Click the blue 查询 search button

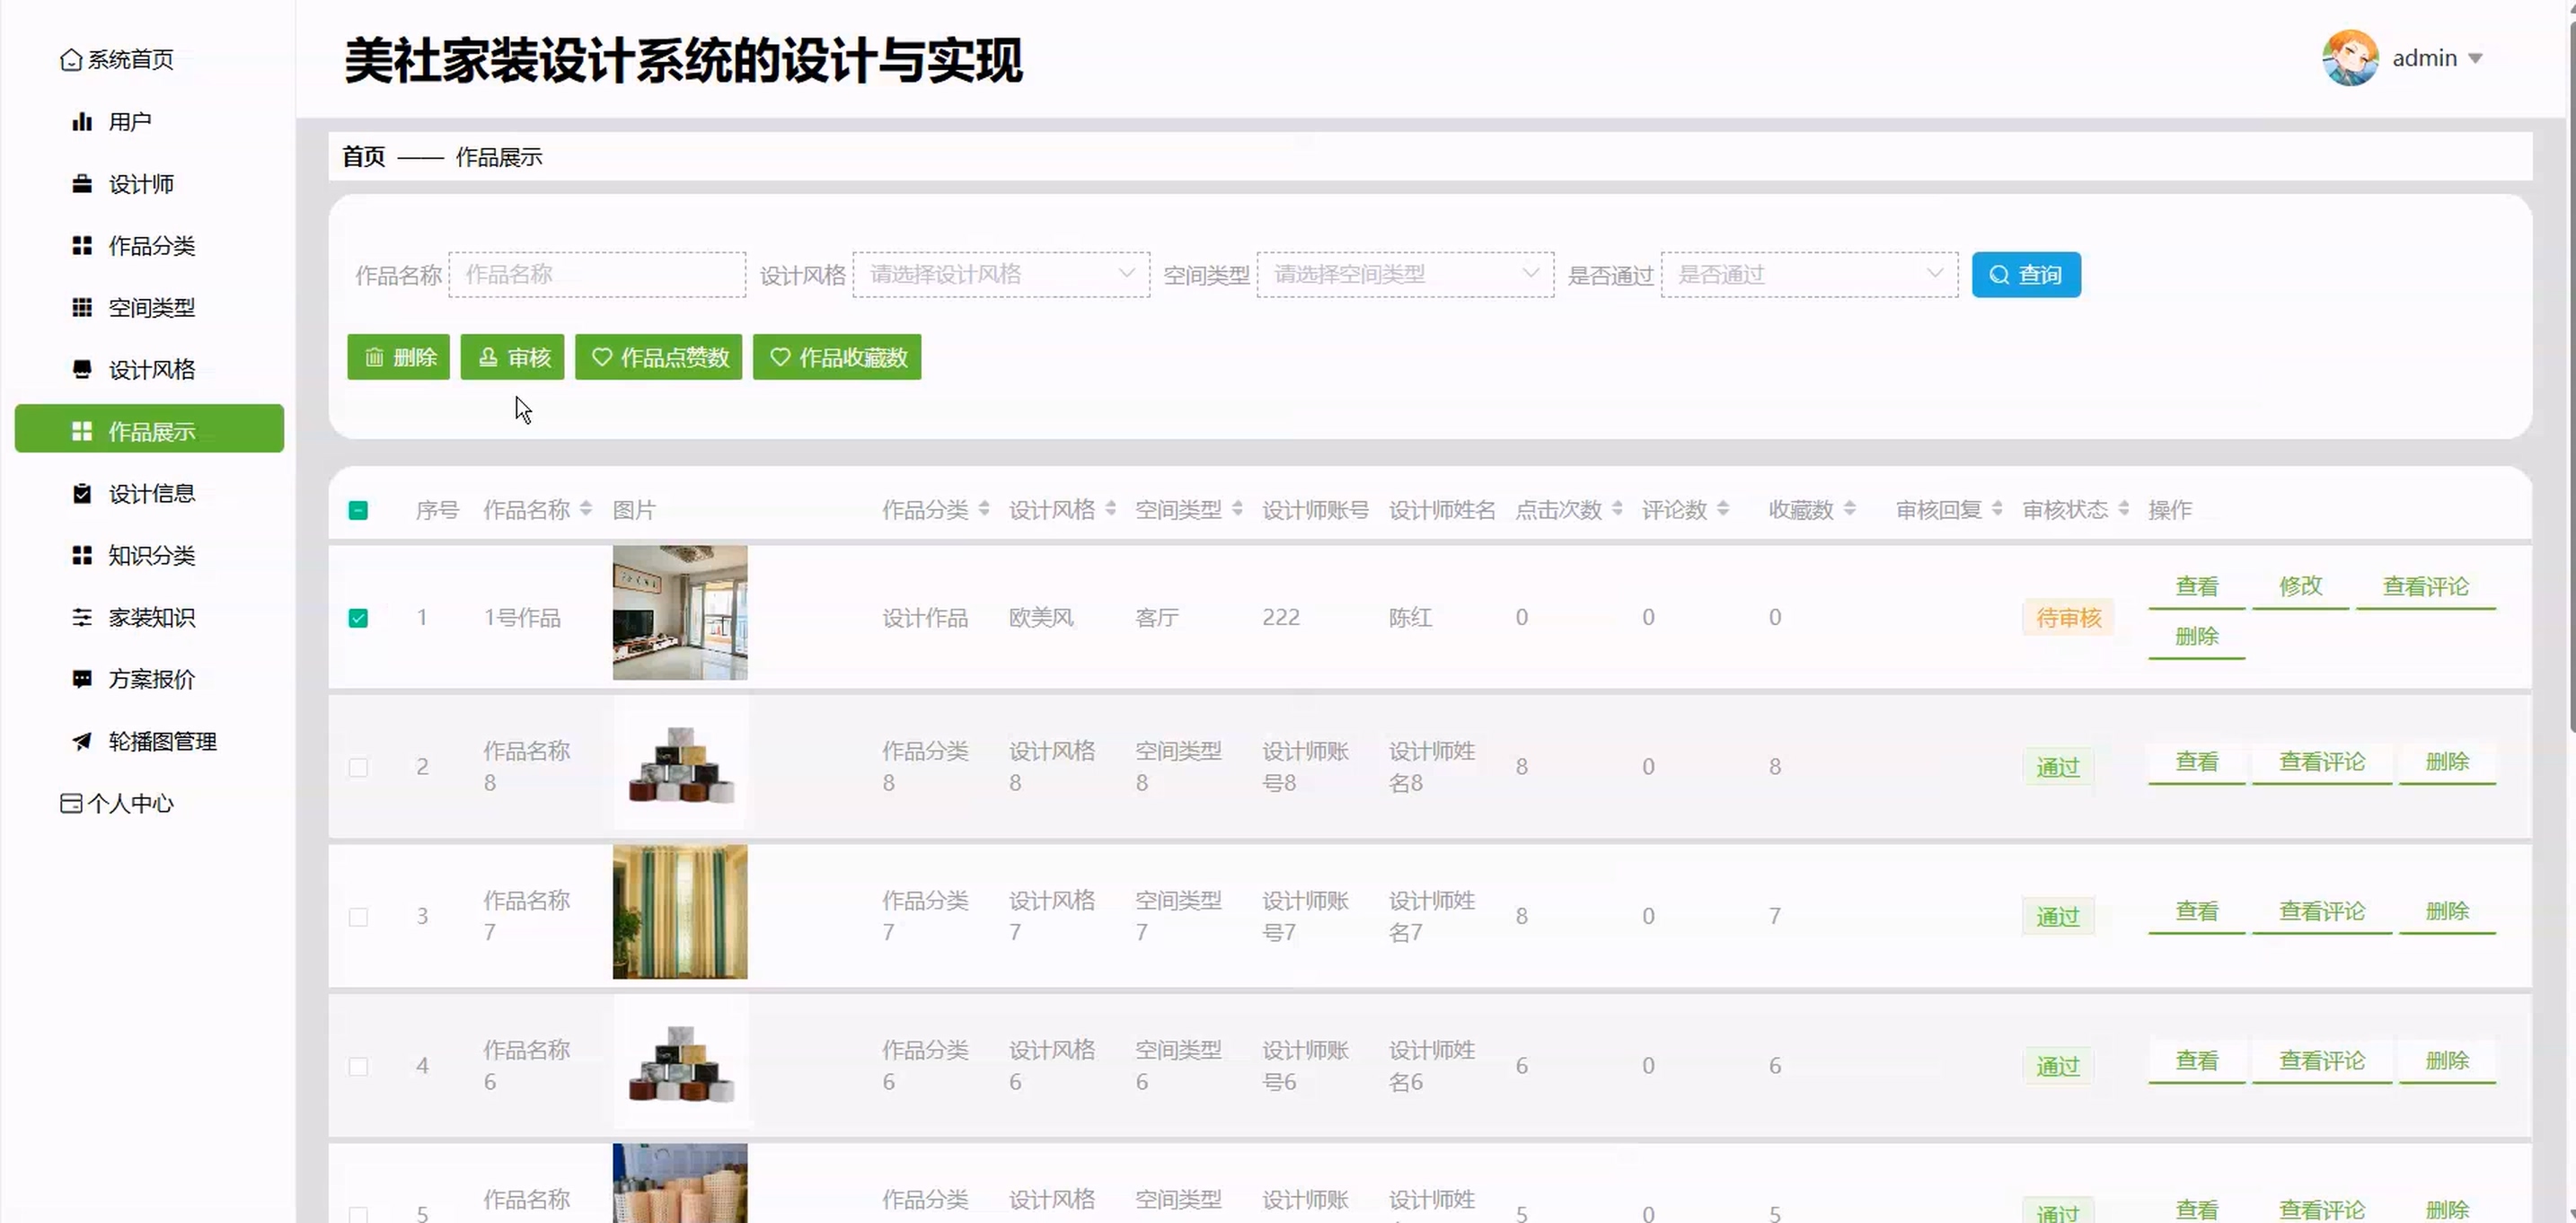(x=2025, y=275)
